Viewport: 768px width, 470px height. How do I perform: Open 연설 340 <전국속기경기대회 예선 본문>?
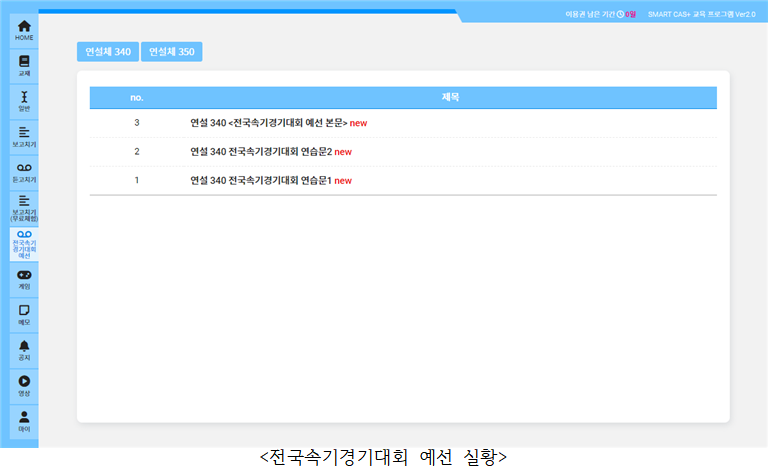pyautogui.click(x=269, y=123)
